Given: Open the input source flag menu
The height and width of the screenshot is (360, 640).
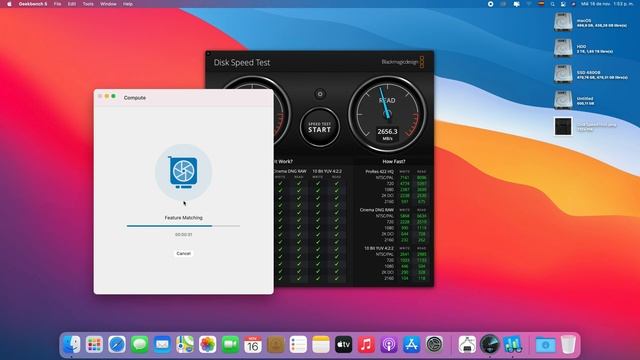Looking at the screenshot, I should (x=541, y=4).
